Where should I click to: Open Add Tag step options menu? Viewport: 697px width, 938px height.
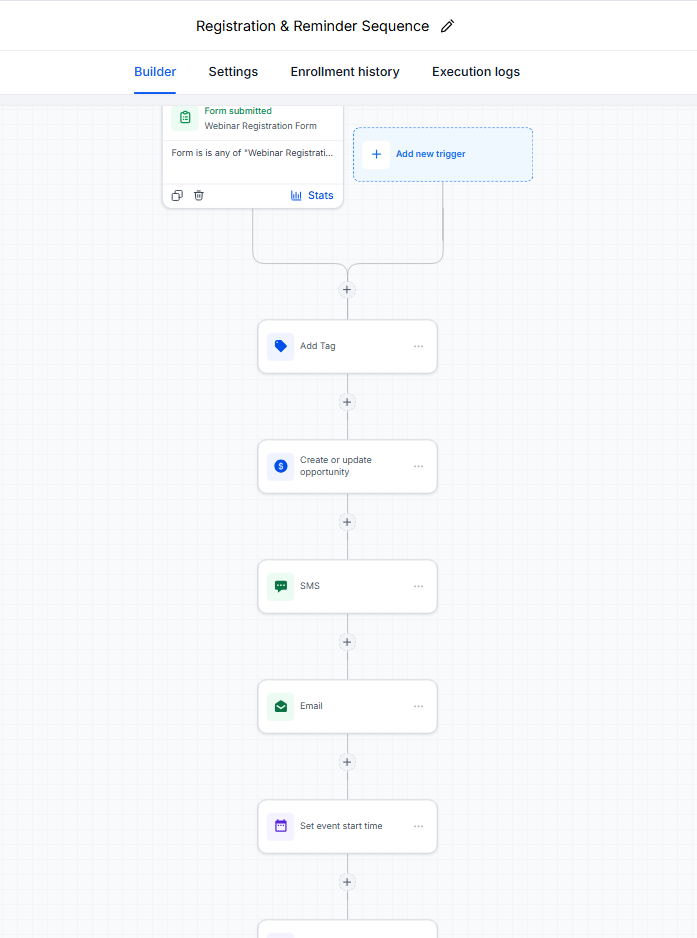pos(418,346)
